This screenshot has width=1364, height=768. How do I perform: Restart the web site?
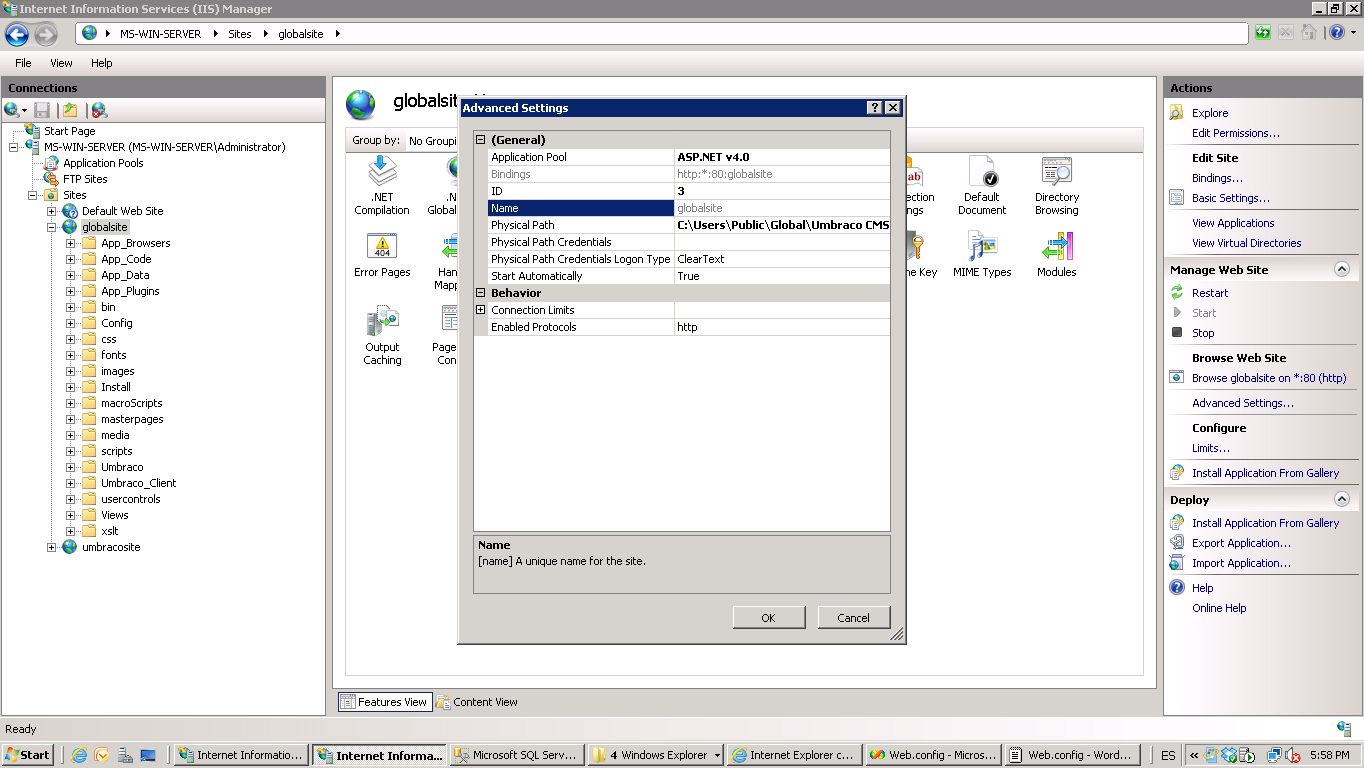[1210, 293]
